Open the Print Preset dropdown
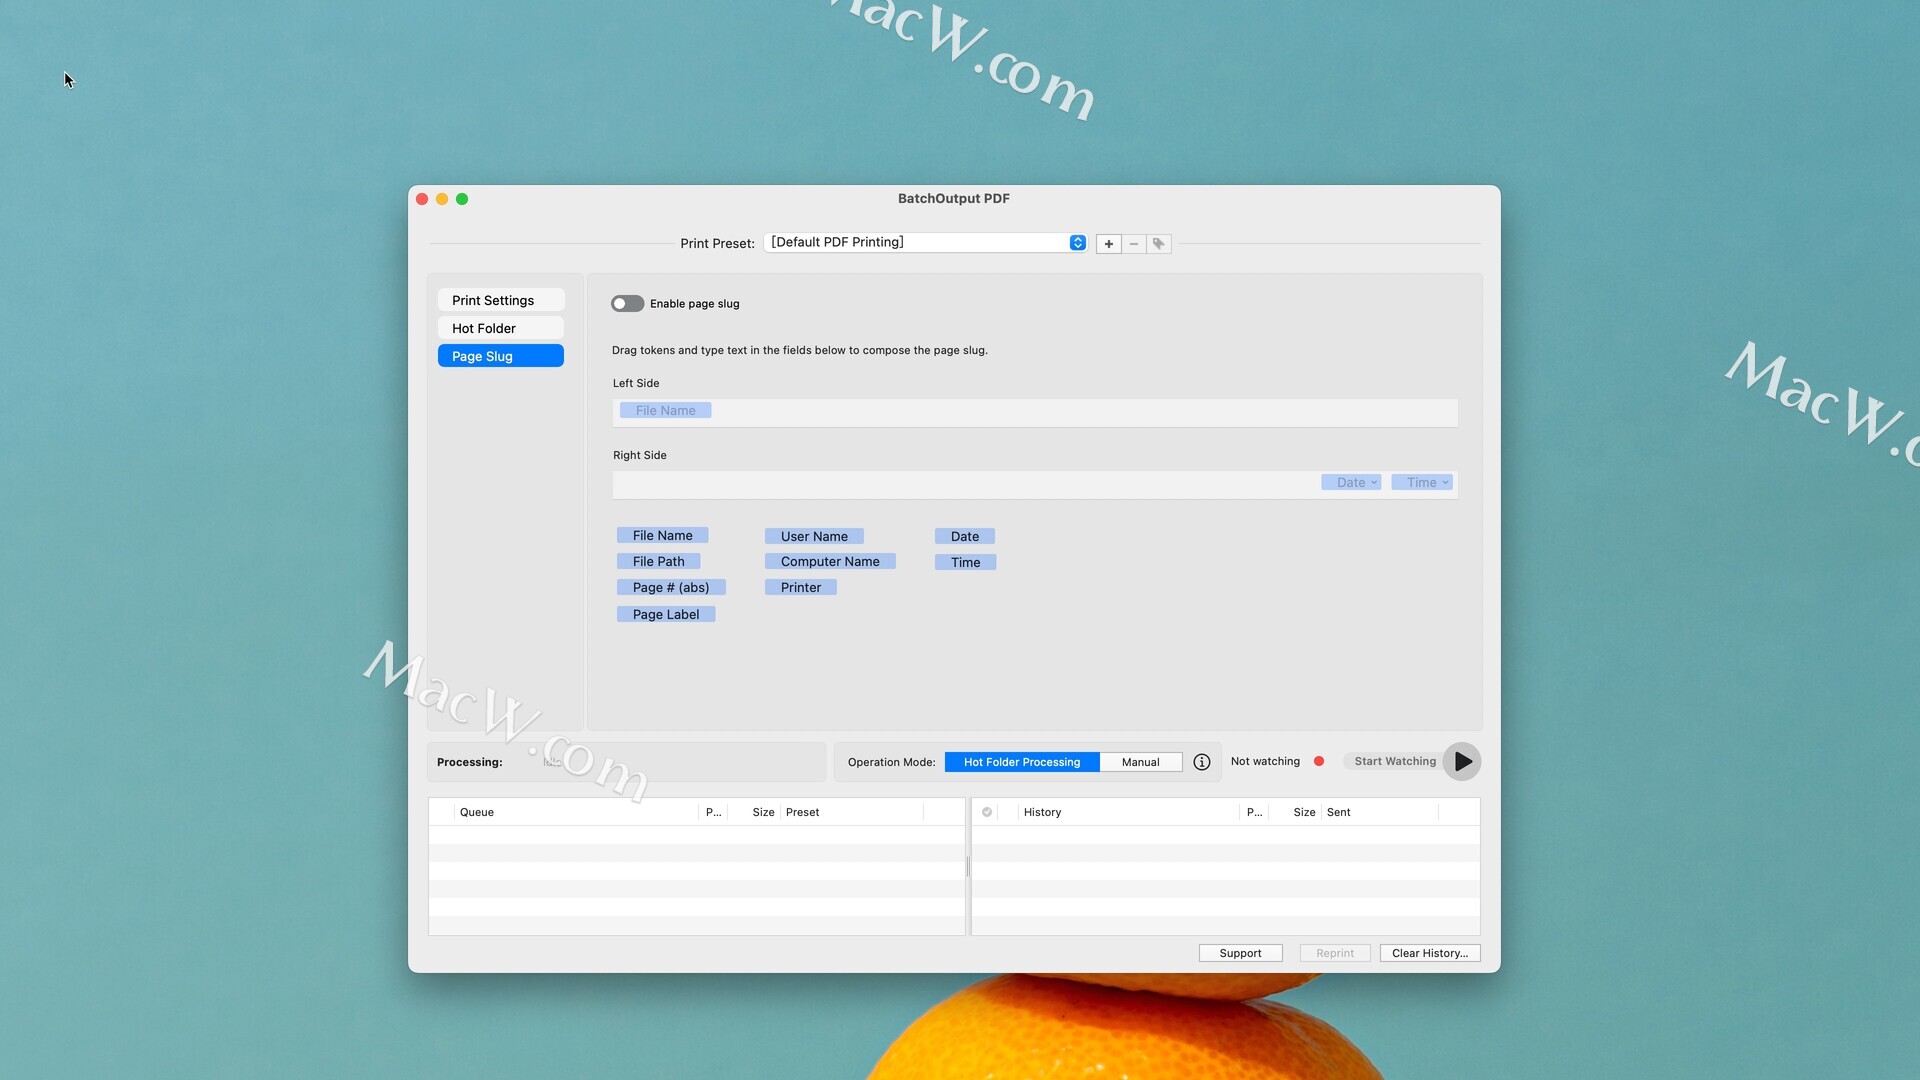 click(925, 243)
